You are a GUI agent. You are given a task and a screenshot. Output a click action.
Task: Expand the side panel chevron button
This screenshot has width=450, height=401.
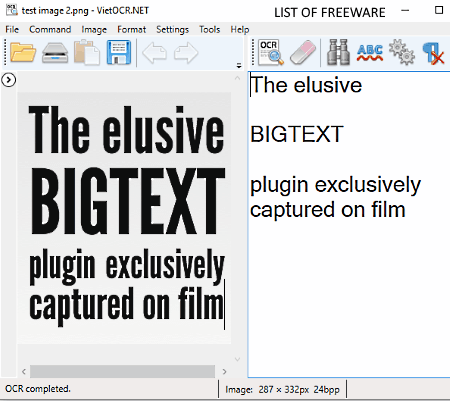[x=8, y=80]
